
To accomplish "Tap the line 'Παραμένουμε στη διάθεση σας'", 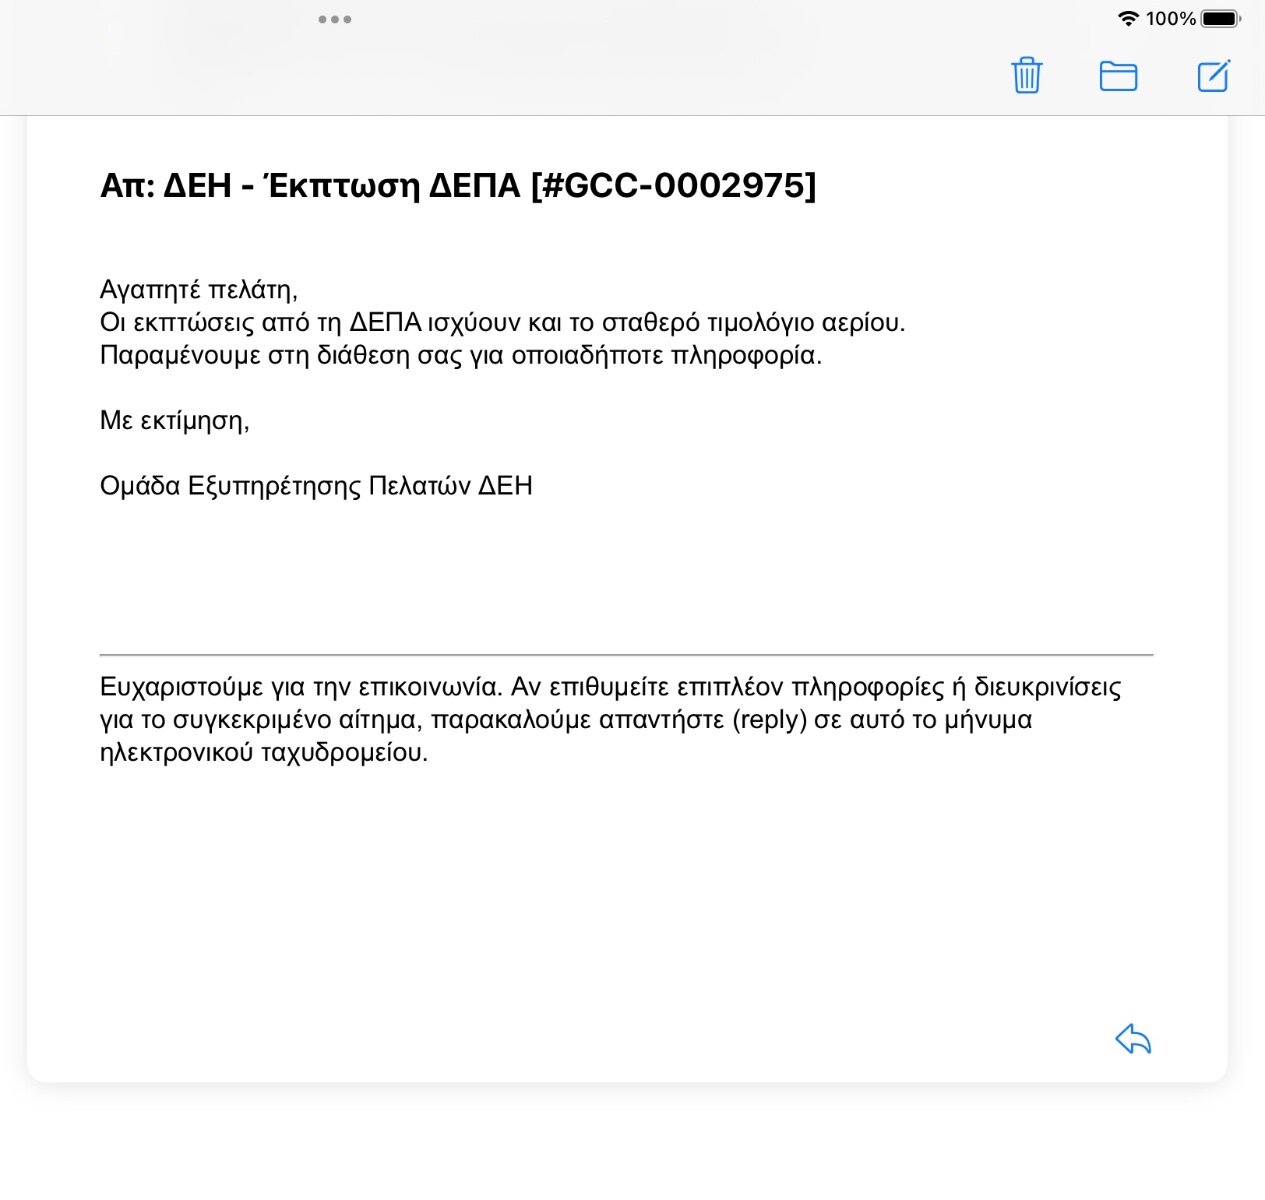I will pos(461,356).
